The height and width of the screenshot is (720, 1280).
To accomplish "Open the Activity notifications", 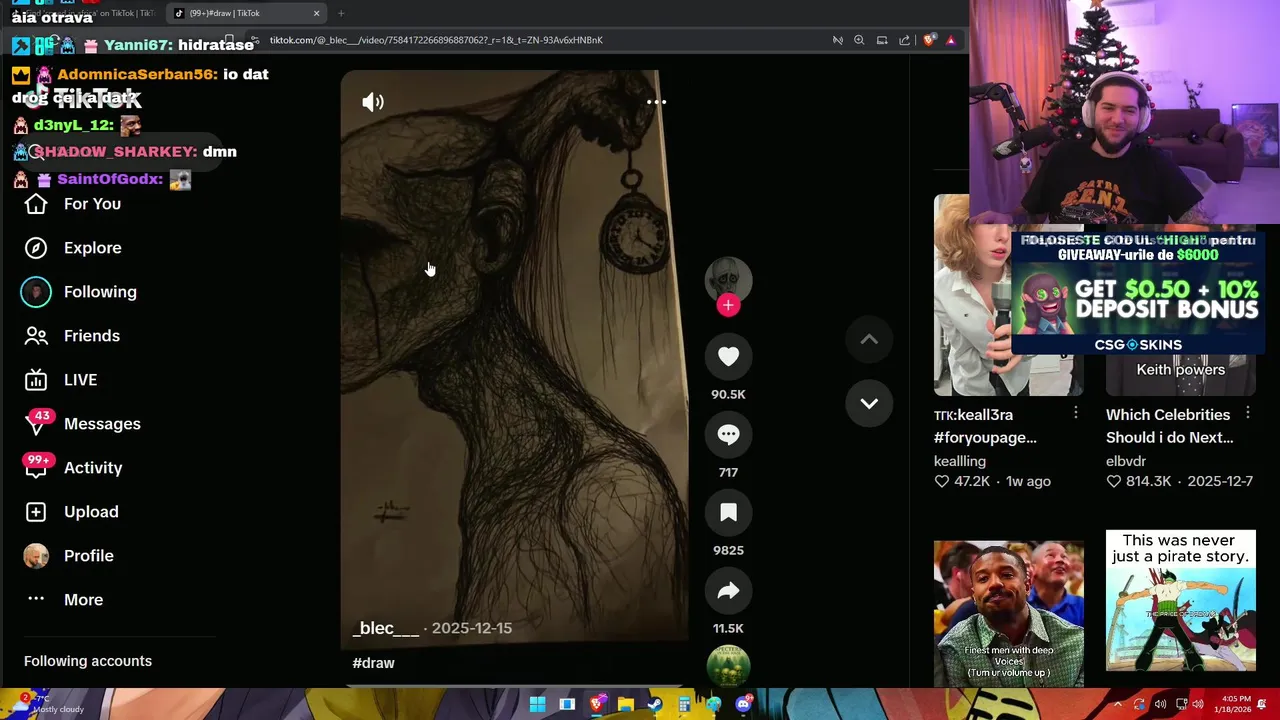I will [x=93, y=468].
